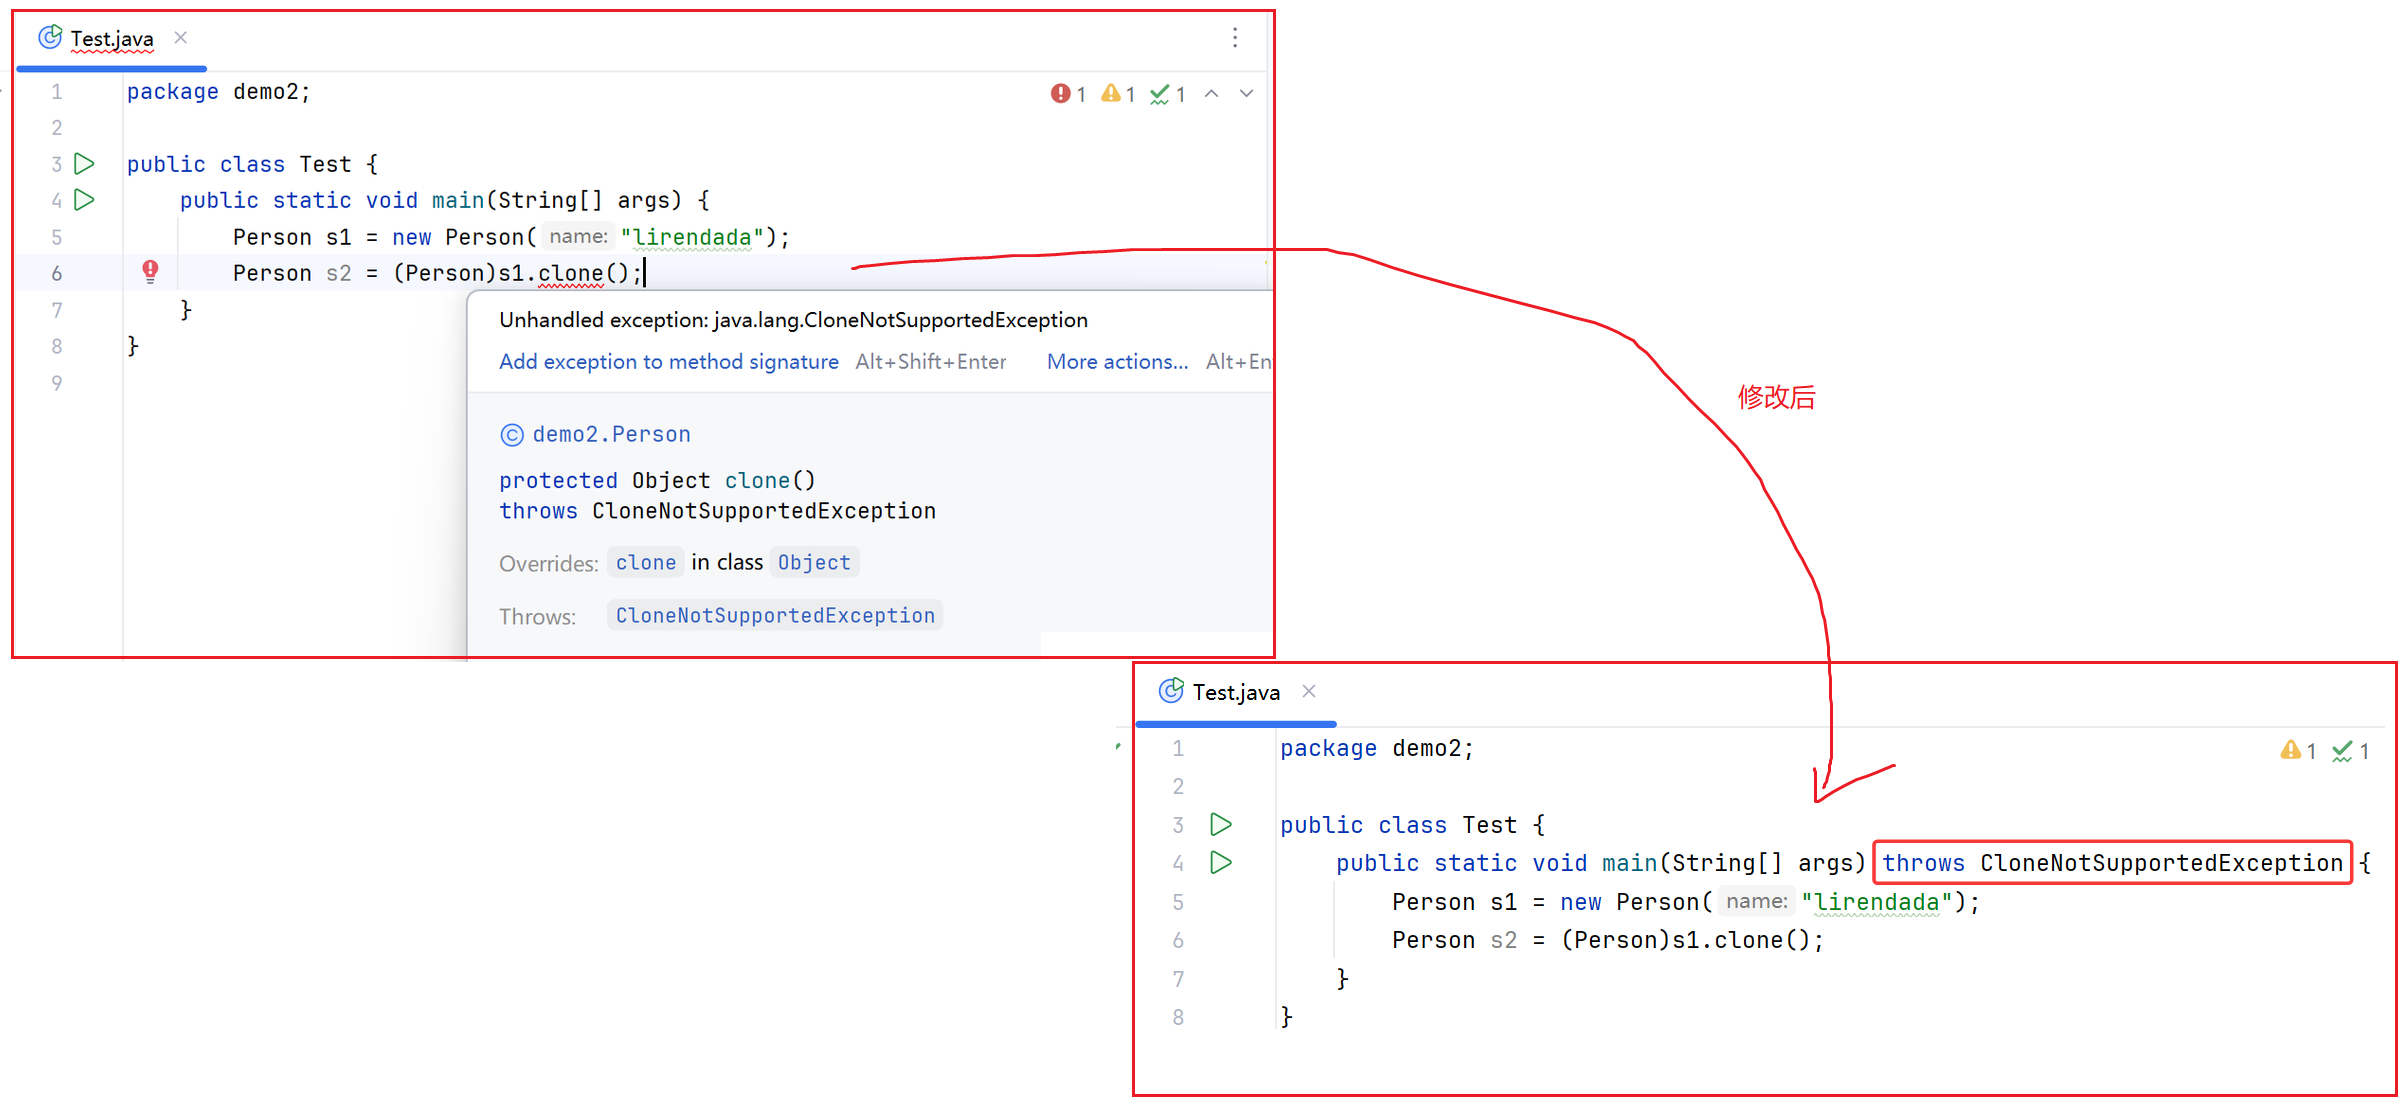Click Add exception to method signature
Image resolution: width=2406 pixels, height=1113 pixels.
click(x=668, y=362)
